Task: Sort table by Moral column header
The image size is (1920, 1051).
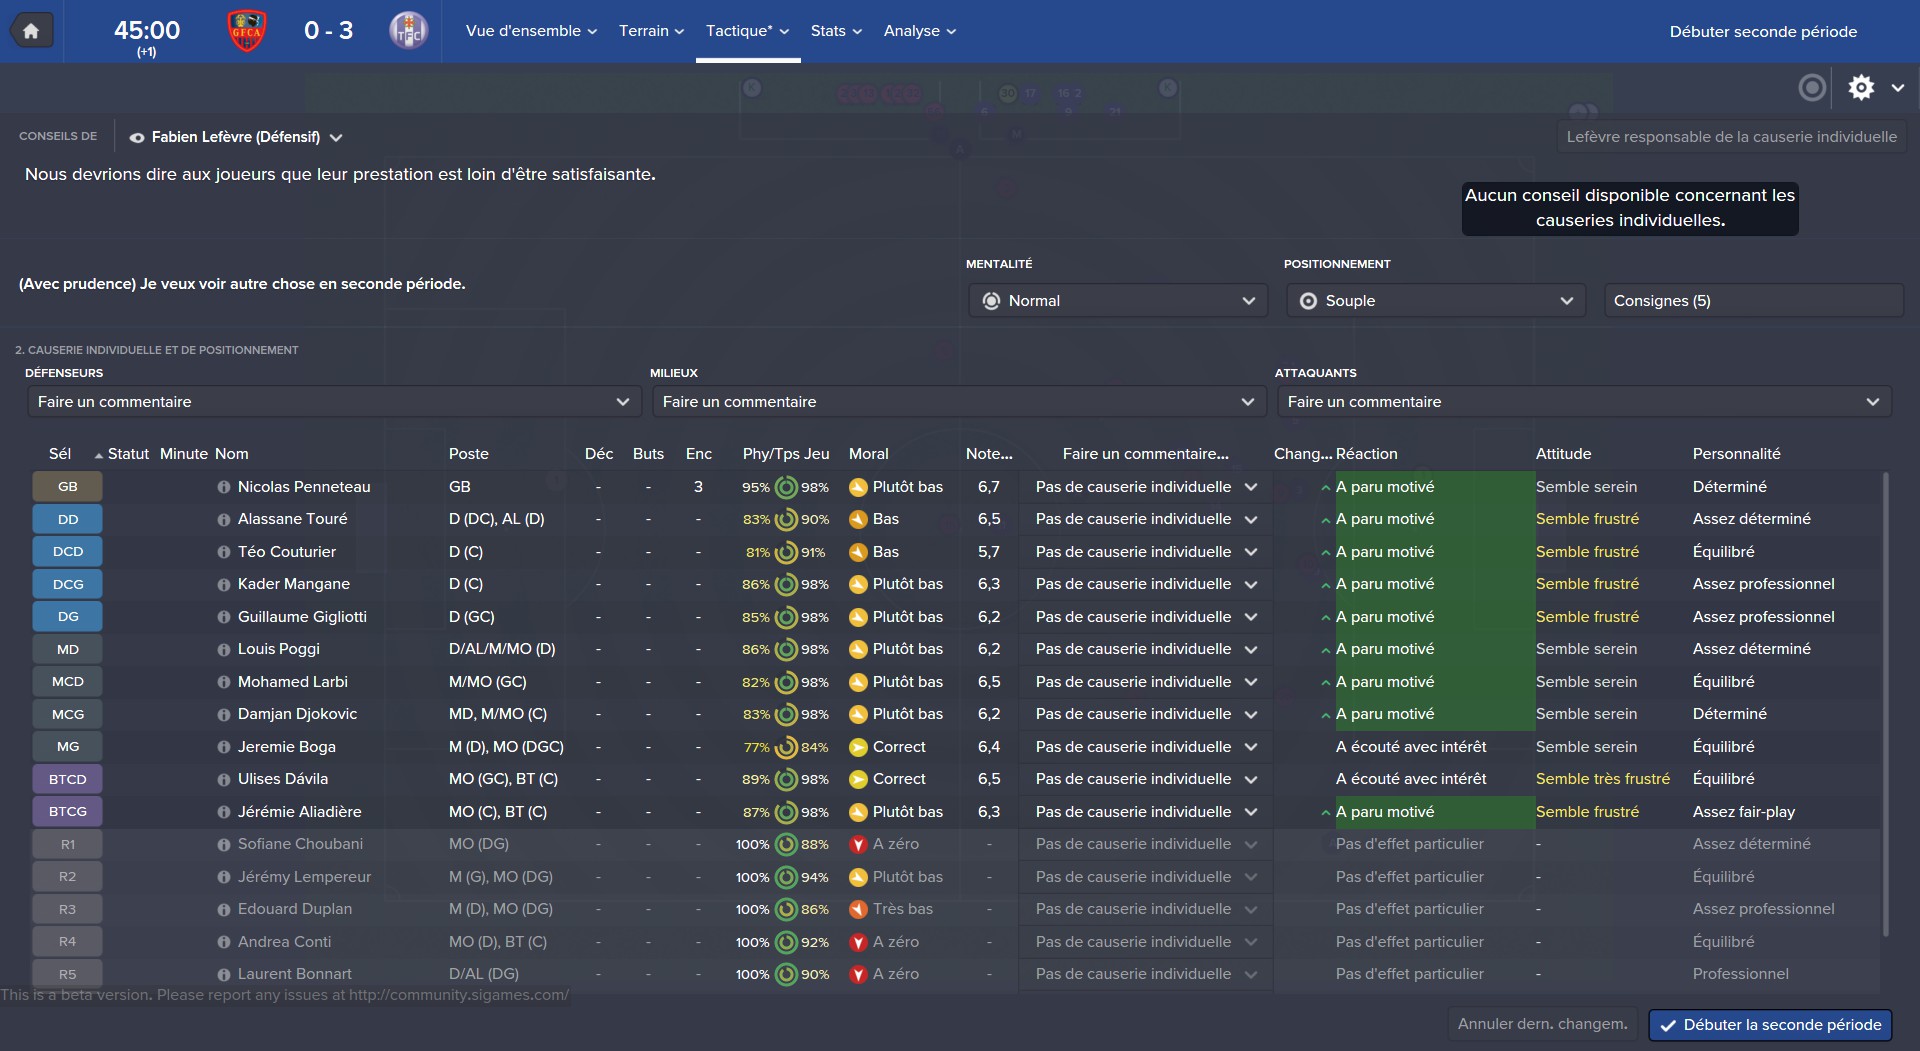Action: click(x=868, y=454)
